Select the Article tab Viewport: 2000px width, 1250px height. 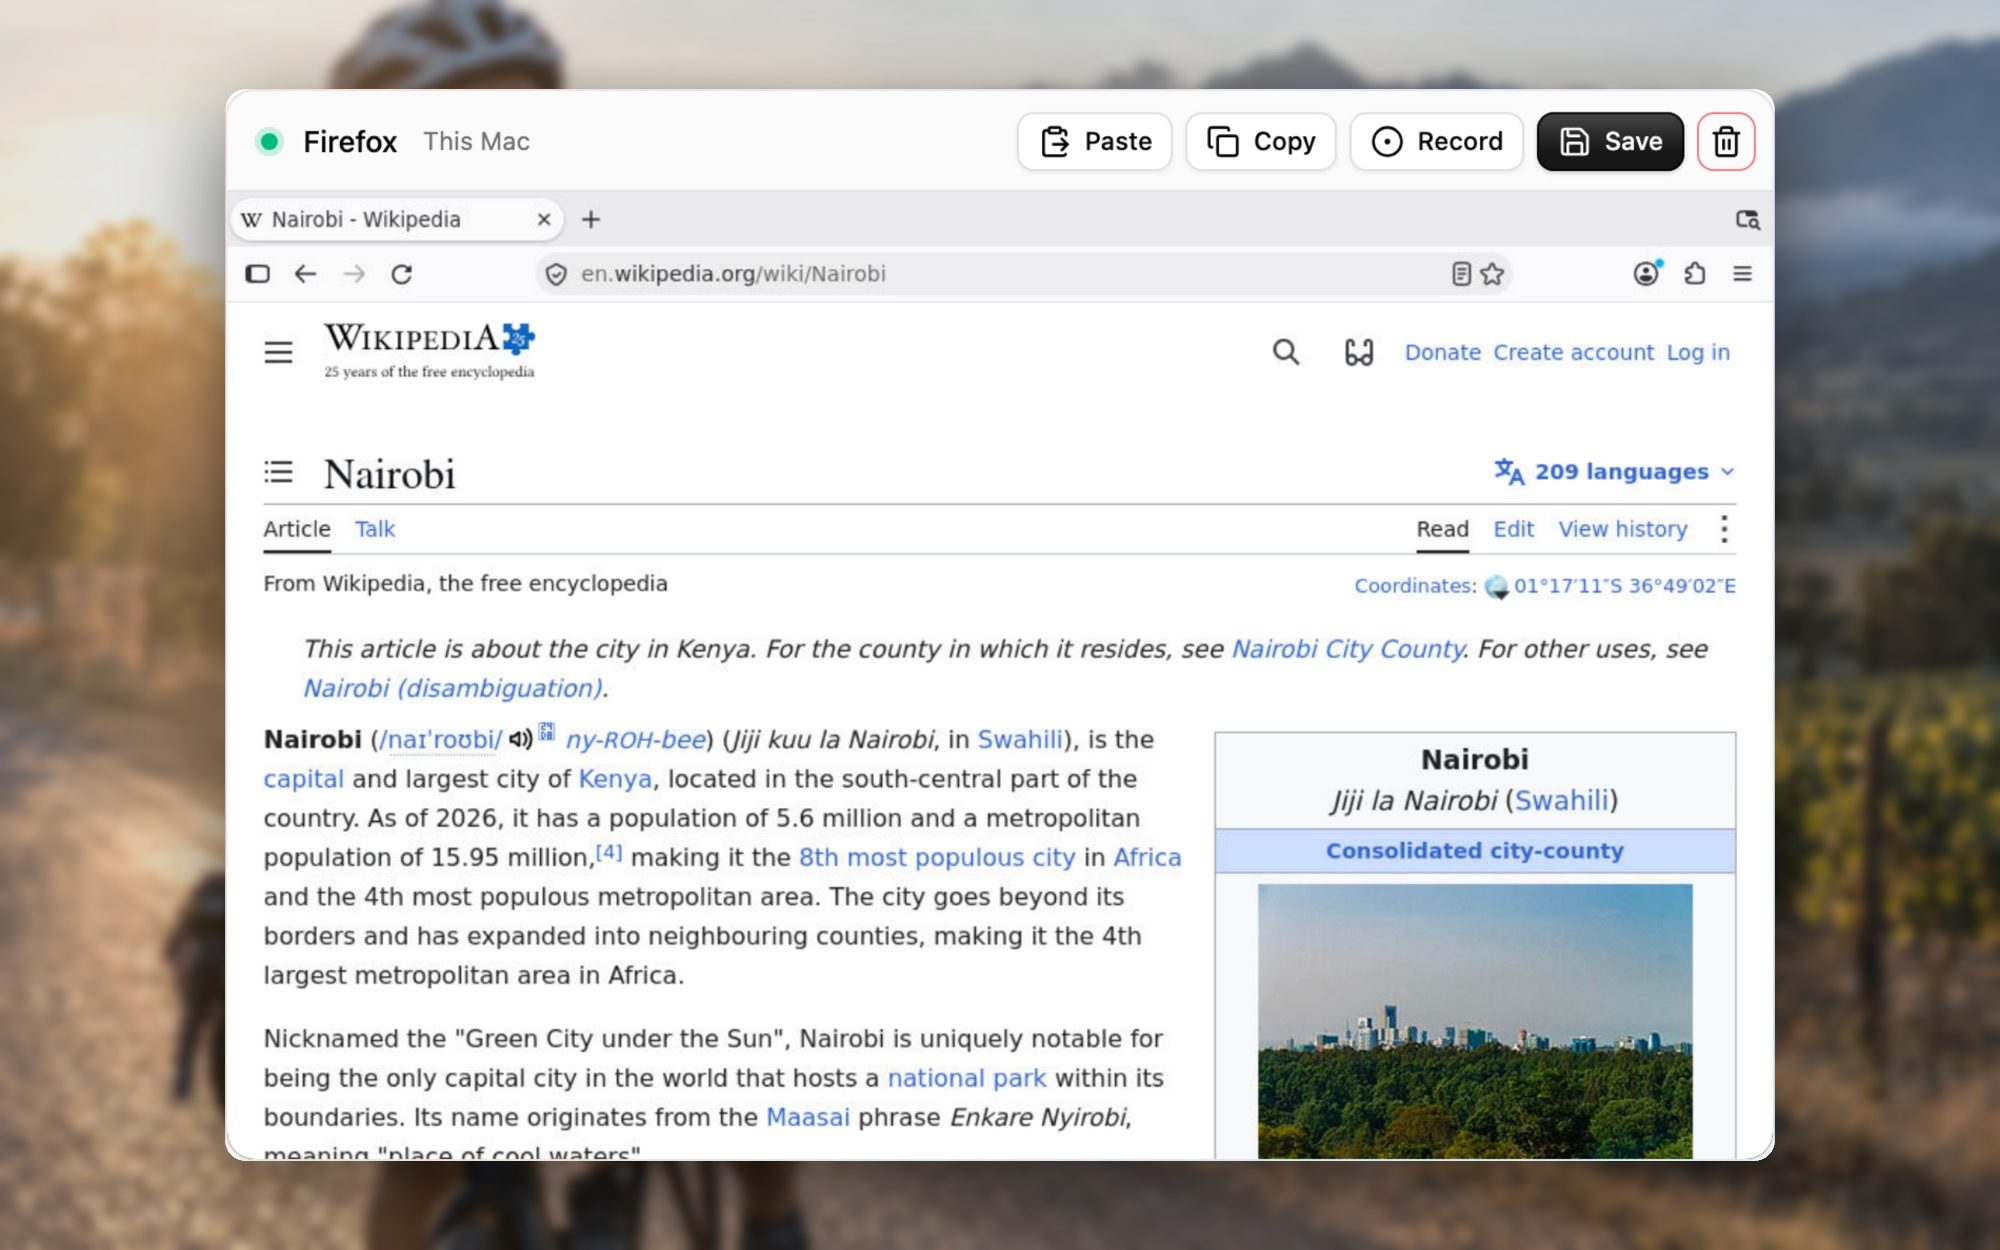(297, 529)
